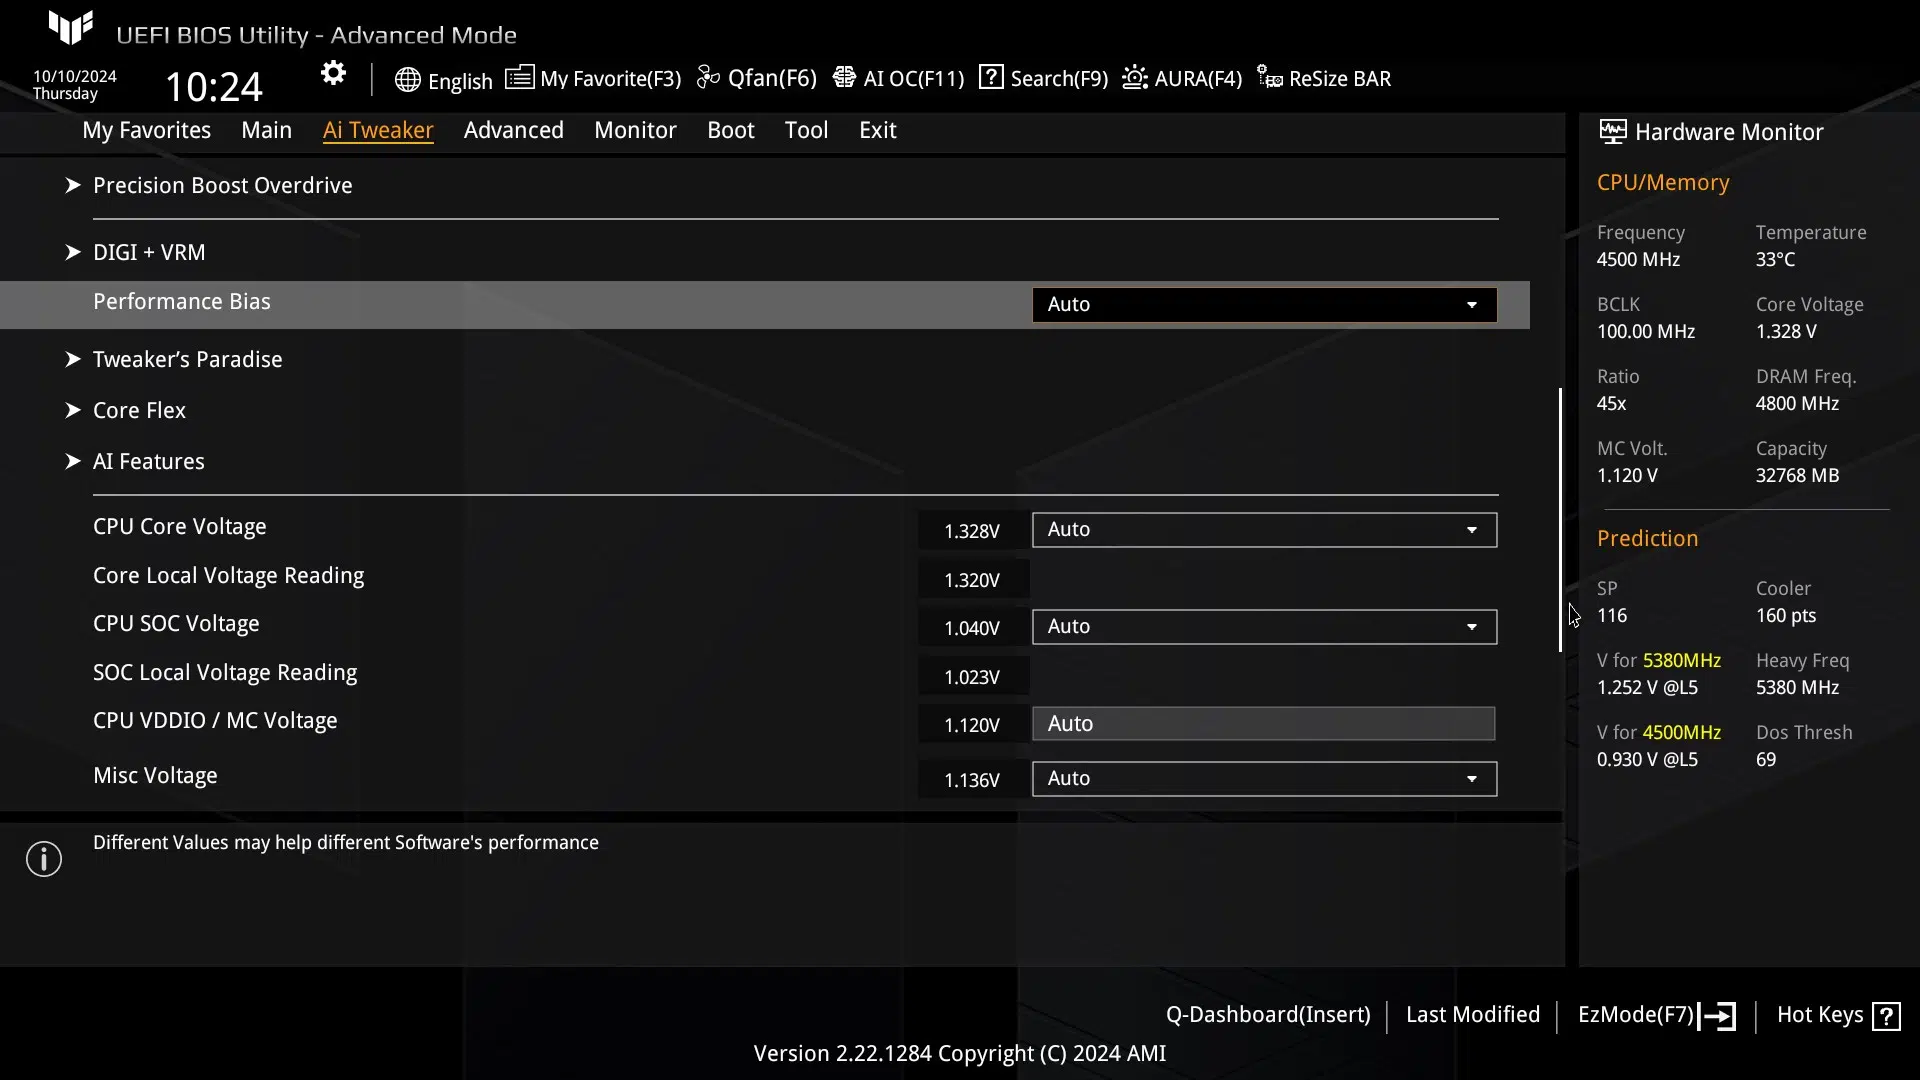Click the globe language icon

pos(407,80)
